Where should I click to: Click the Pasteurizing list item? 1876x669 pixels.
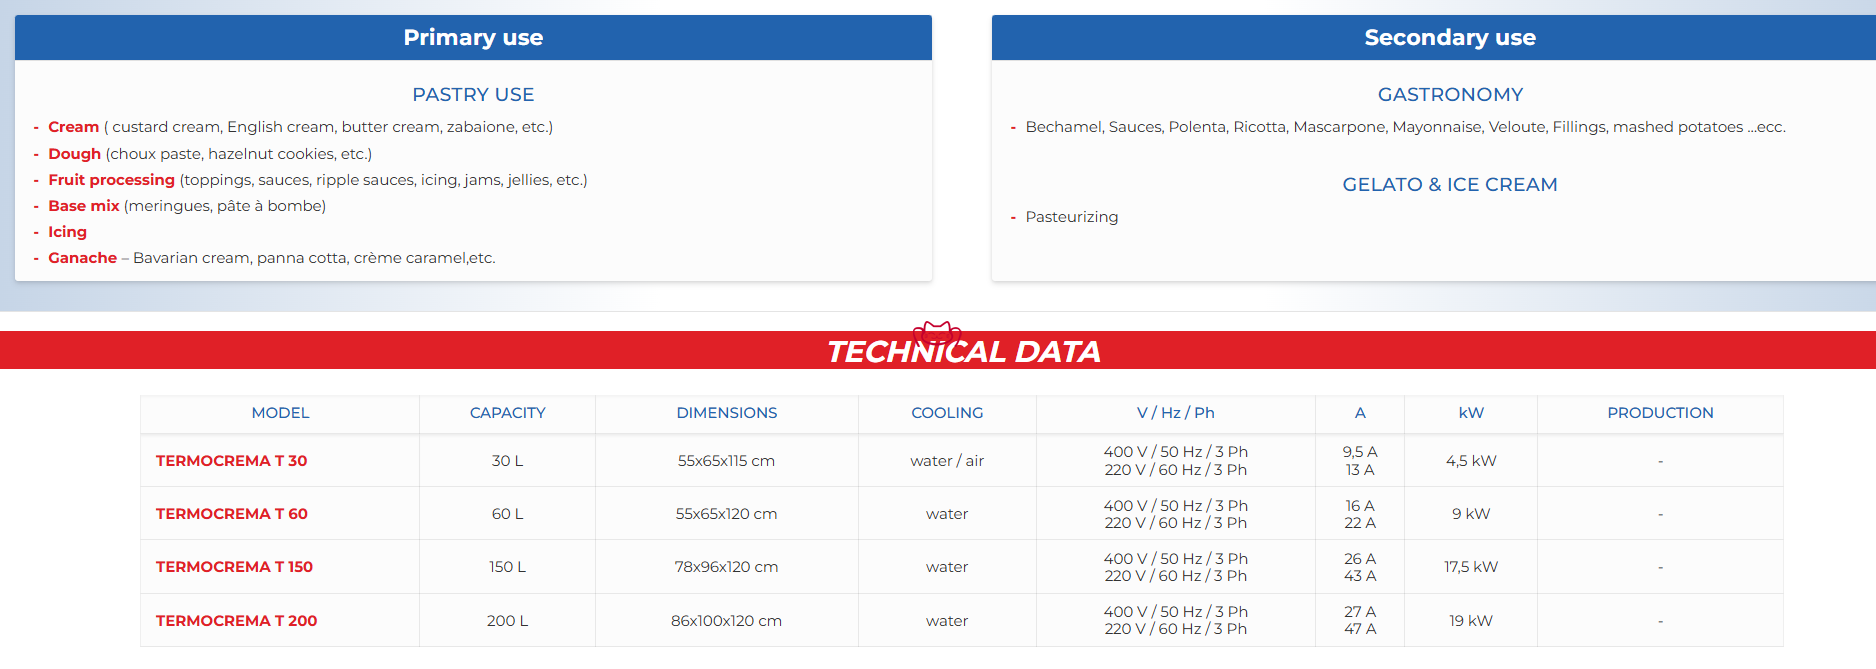pyautogui.click(x=1071, y=217)
